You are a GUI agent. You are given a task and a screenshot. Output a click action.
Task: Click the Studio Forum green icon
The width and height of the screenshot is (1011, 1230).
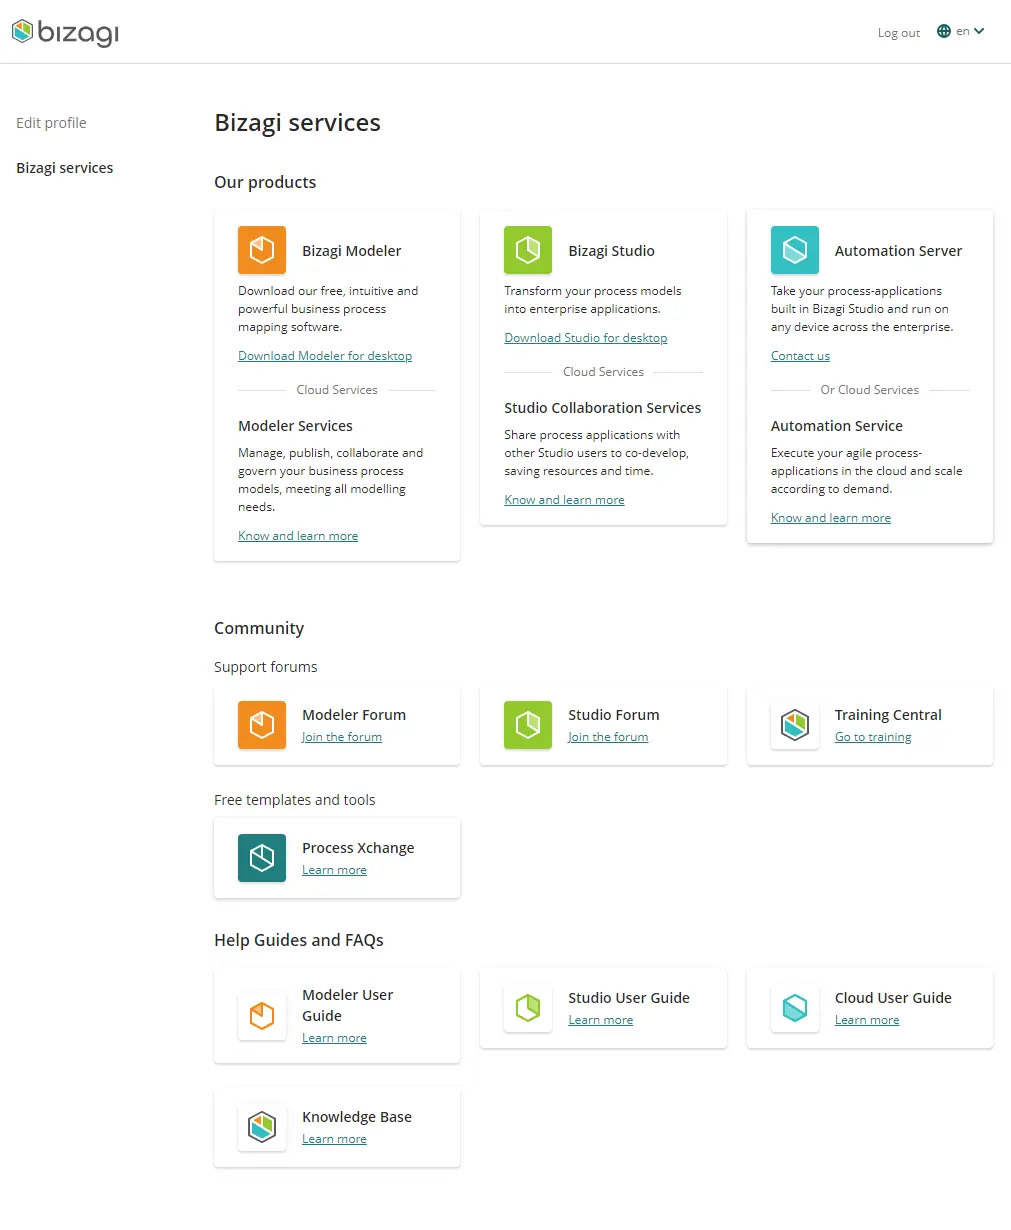(x=528, y=725)
